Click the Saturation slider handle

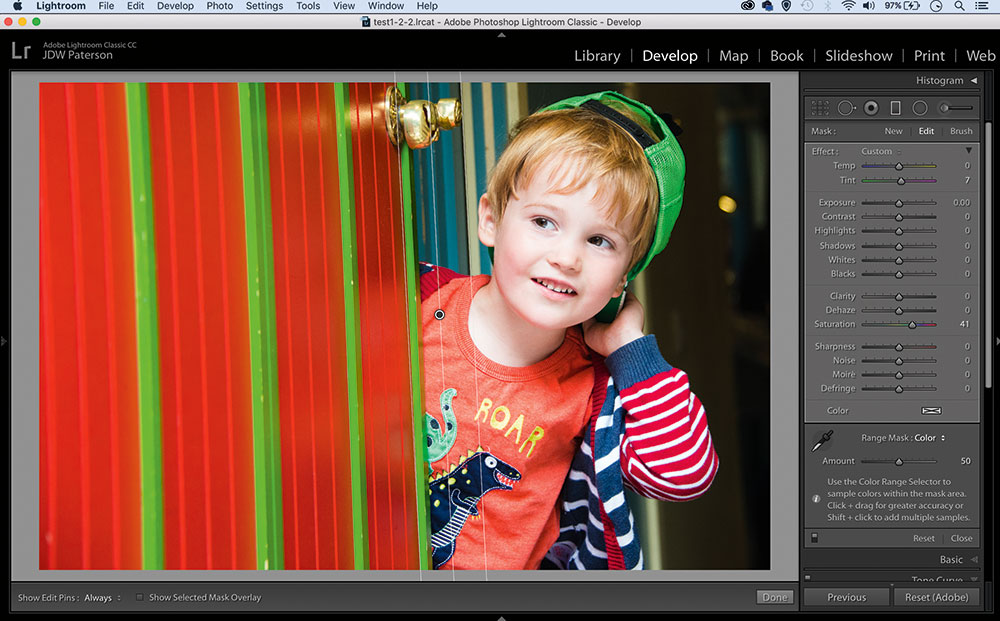click(x=912, y=325)
